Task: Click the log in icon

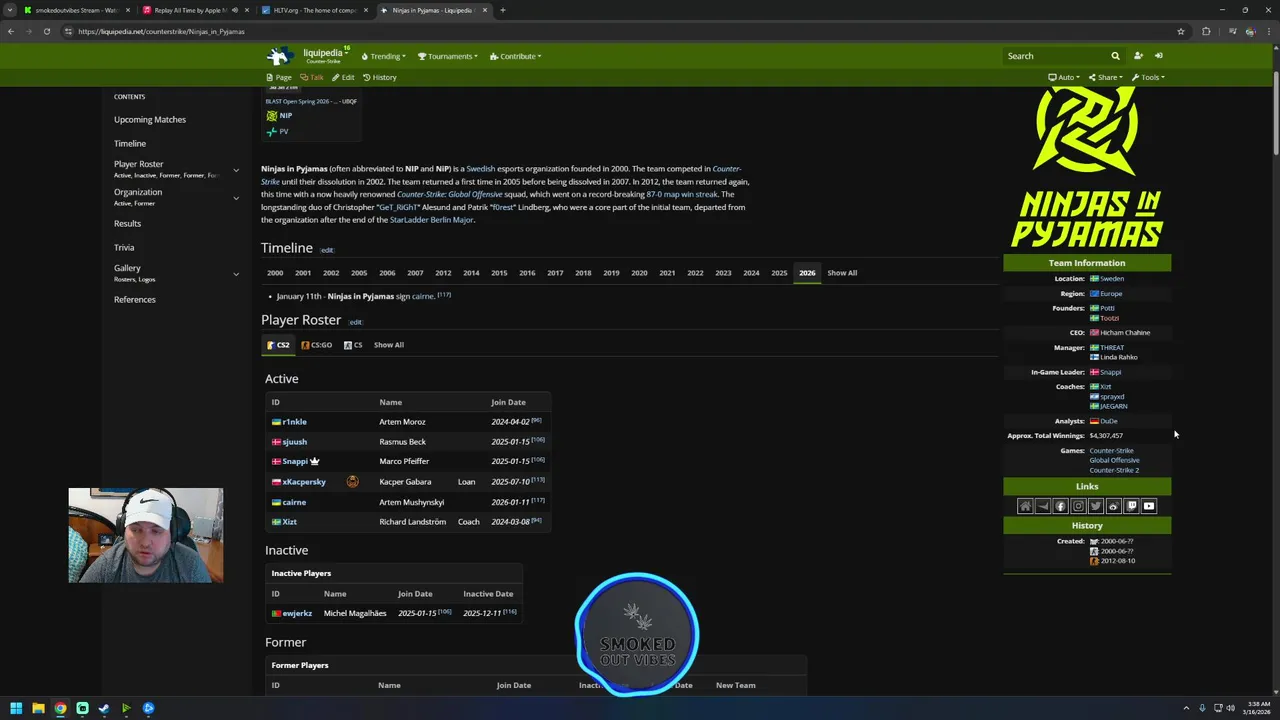Action: coord(1159,56)
